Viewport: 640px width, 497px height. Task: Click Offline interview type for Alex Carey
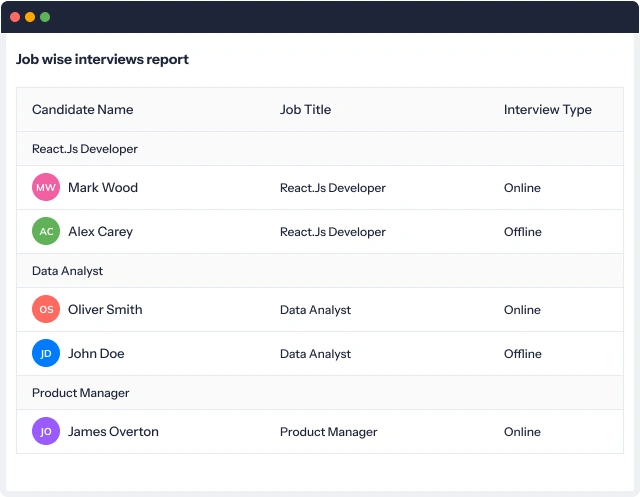pos(522,232)
